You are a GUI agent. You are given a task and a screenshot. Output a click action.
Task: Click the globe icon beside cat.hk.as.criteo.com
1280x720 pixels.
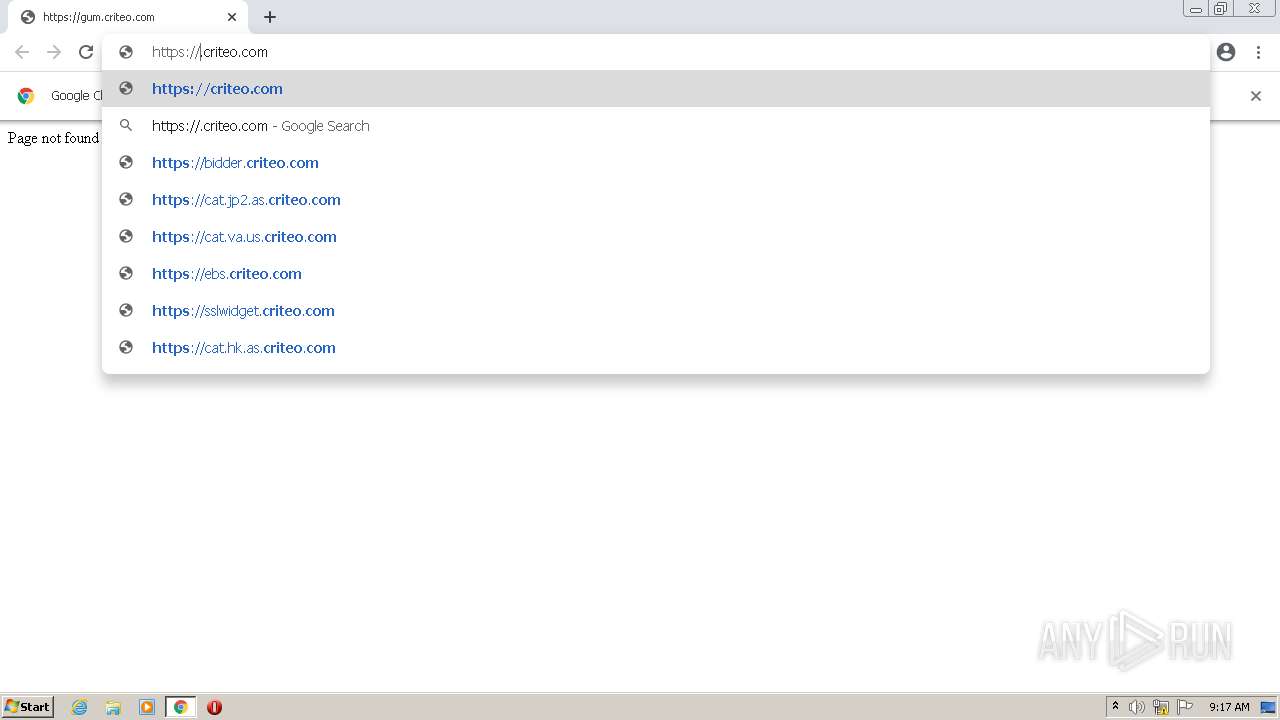point(126,347)
